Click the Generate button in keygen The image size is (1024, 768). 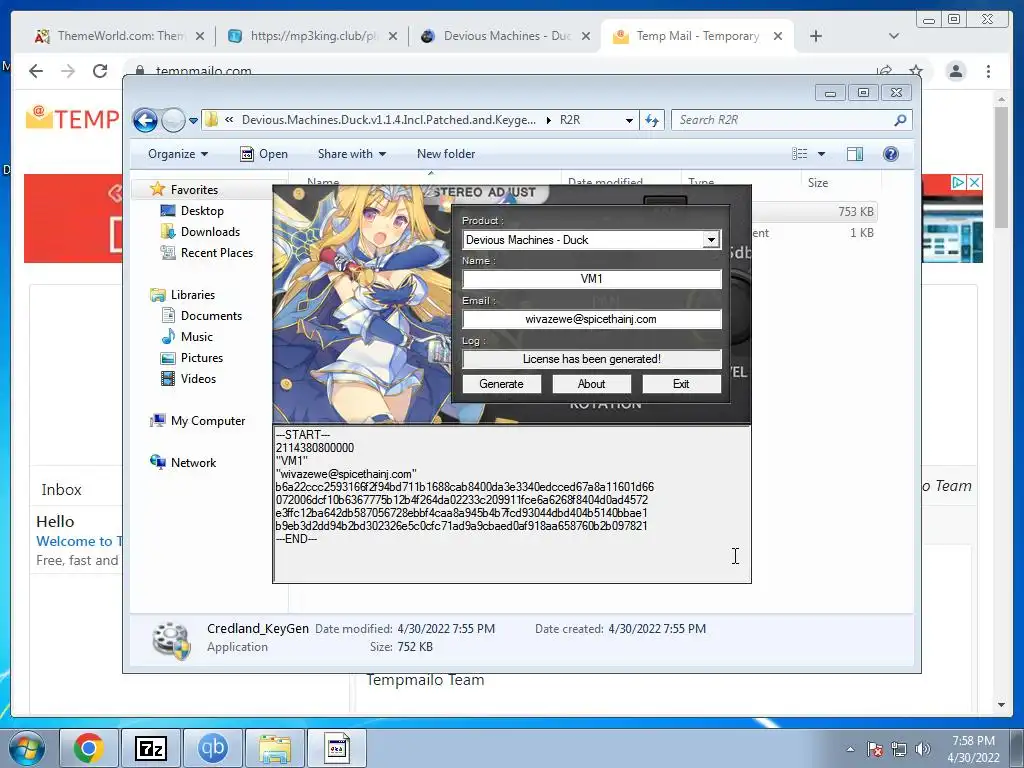point(502,384)
